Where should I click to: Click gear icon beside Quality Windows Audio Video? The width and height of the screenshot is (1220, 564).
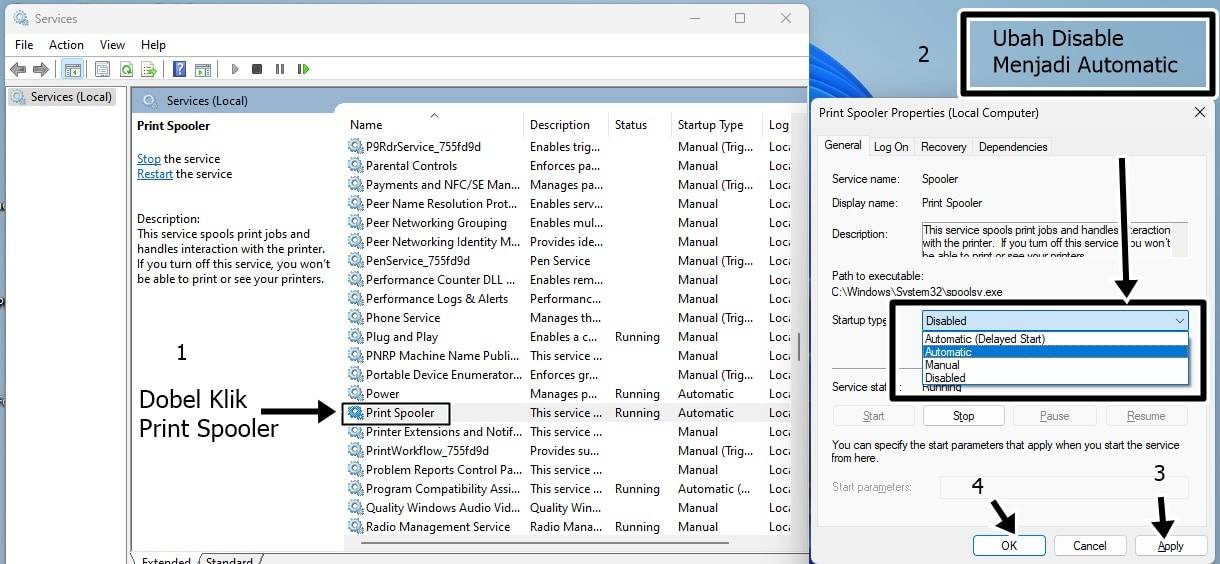click(355, 508)
